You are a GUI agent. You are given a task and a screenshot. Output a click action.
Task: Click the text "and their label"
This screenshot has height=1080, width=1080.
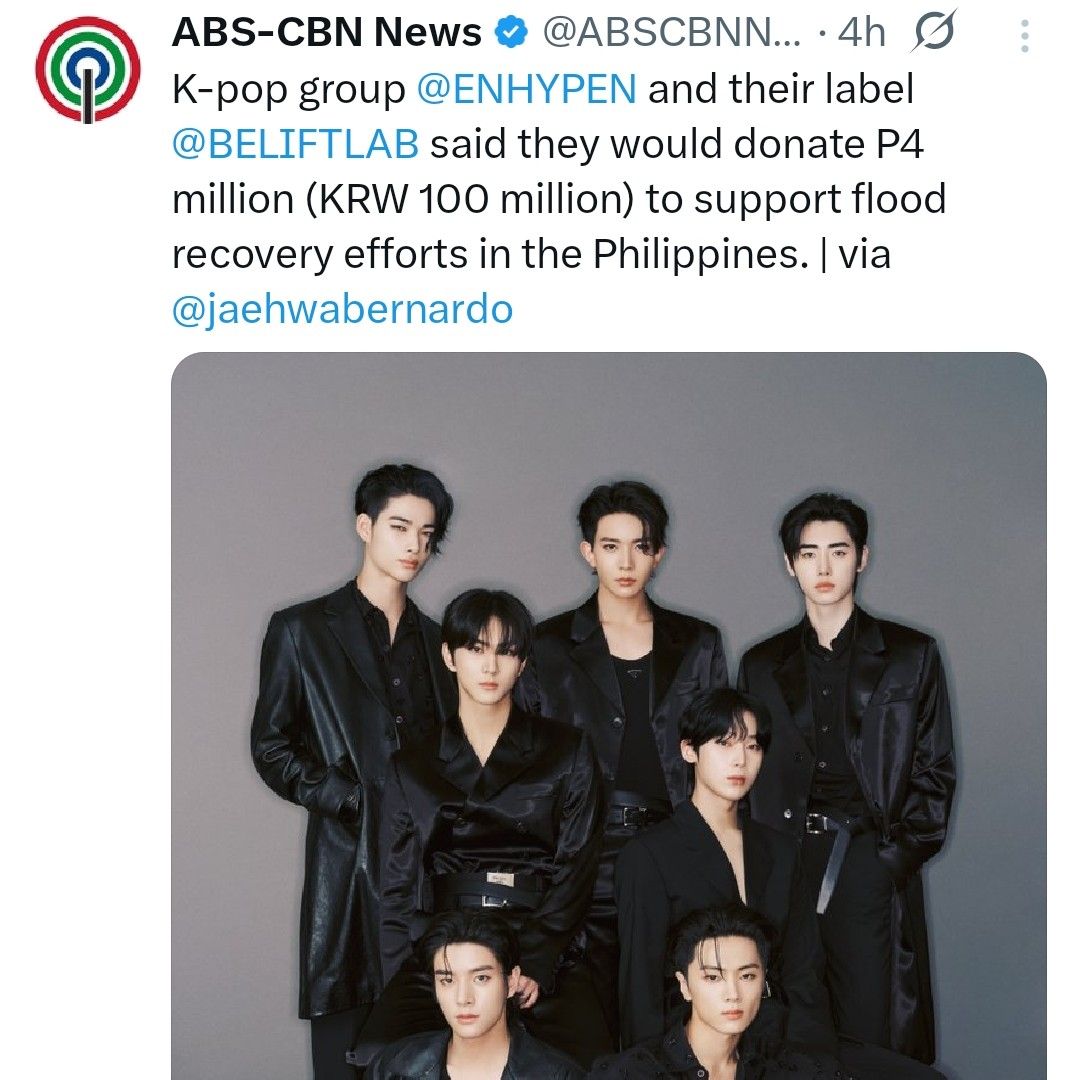[x=781, y=89]
